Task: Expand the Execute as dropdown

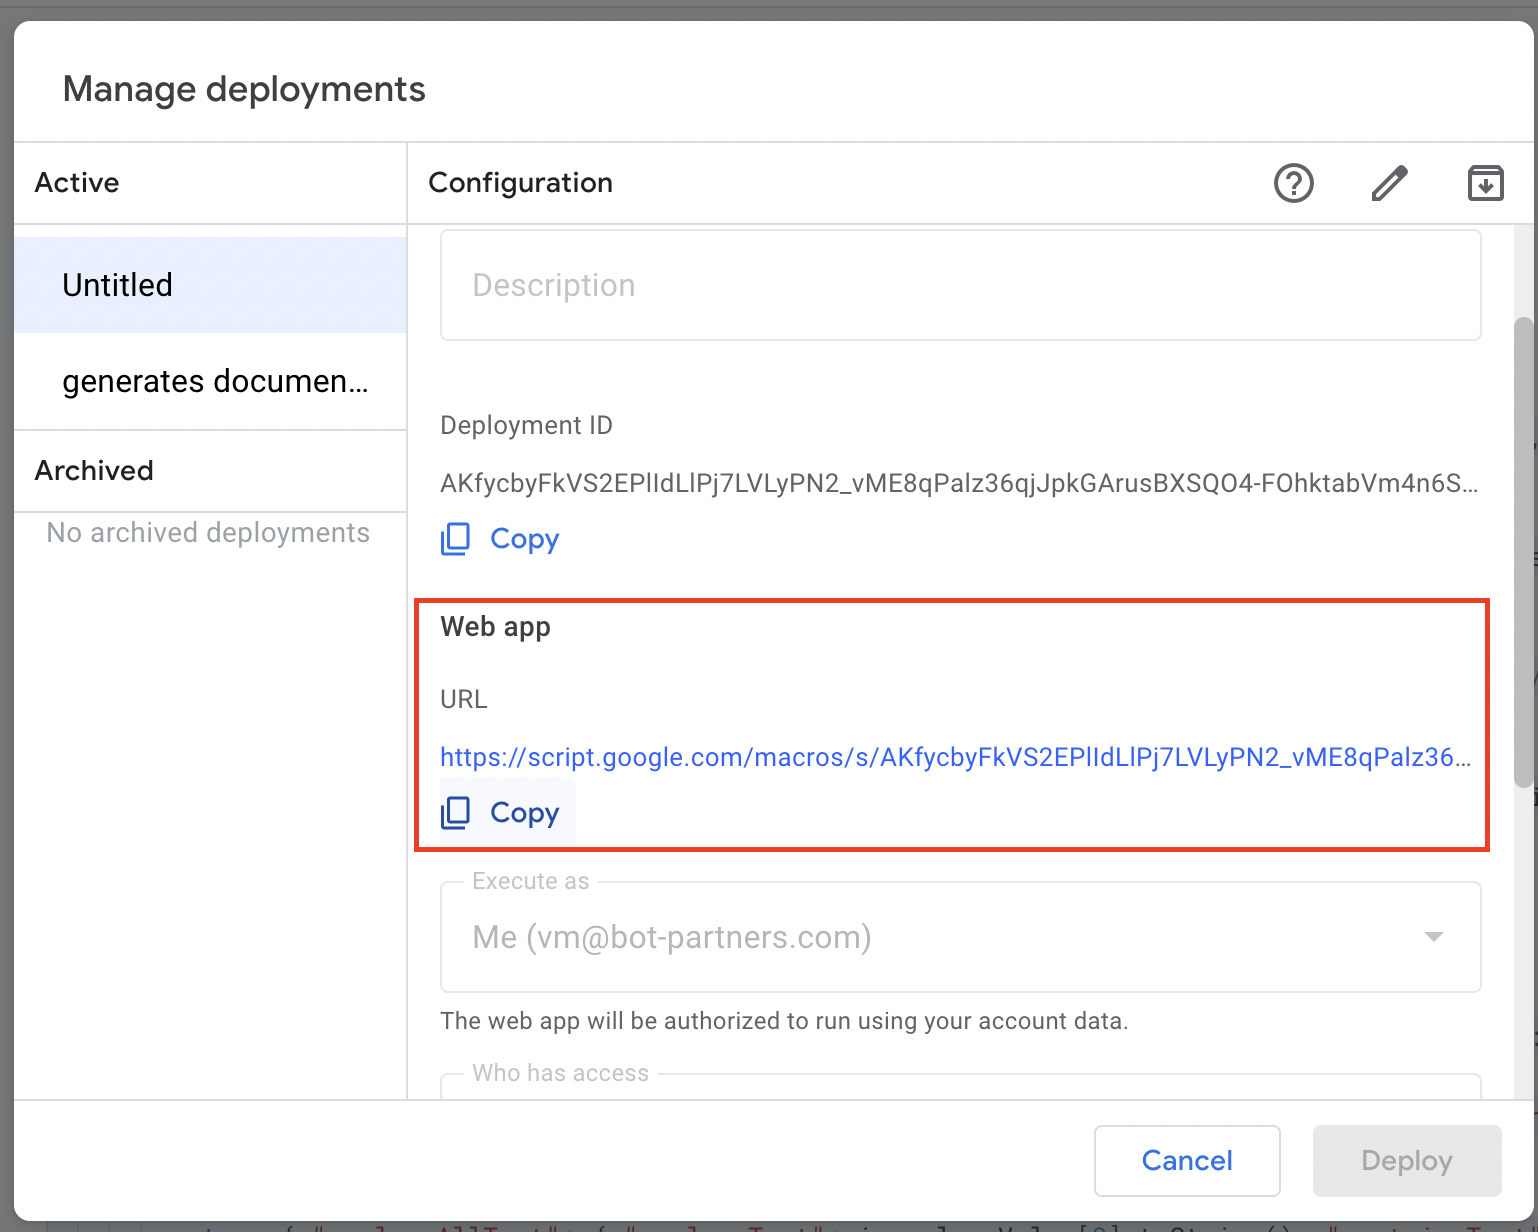Action: click(x=960, y=937)
